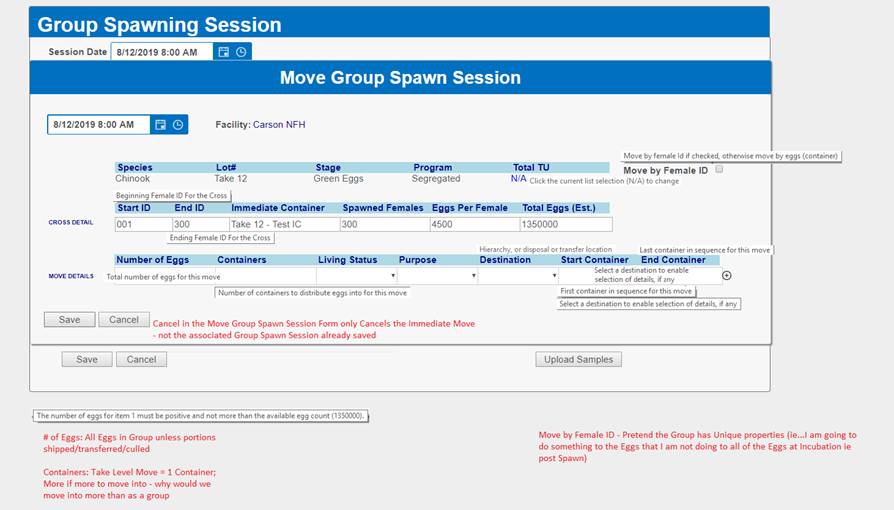Click the outer session Cancel button
Image resolution: width=894 pixels, height=510 pixels.
141,359
